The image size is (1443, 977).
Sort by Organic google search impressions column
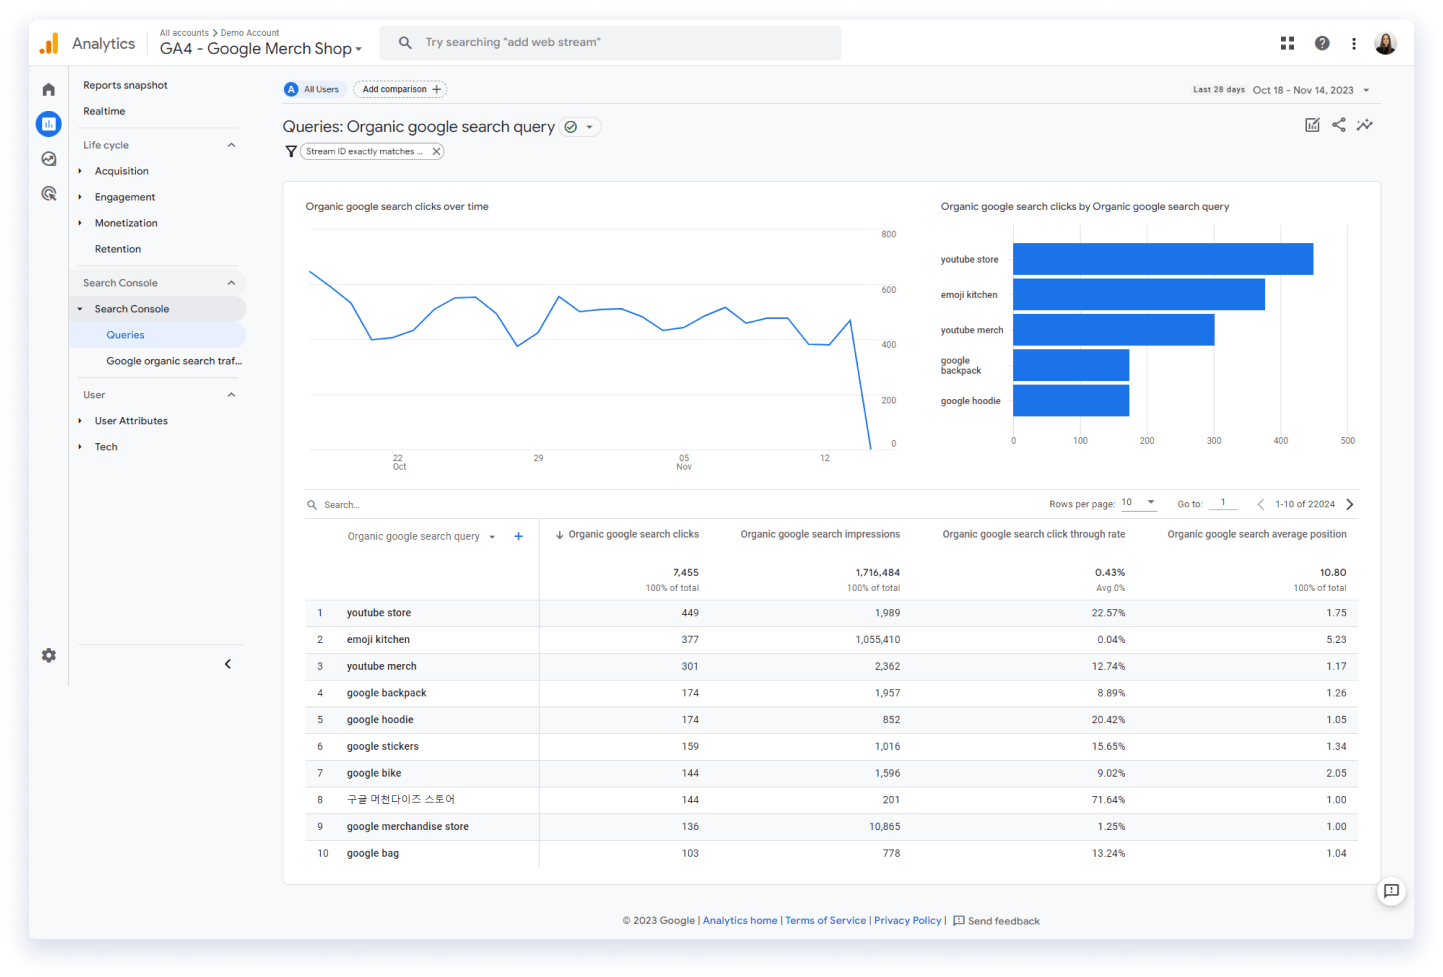pos(820,535)
